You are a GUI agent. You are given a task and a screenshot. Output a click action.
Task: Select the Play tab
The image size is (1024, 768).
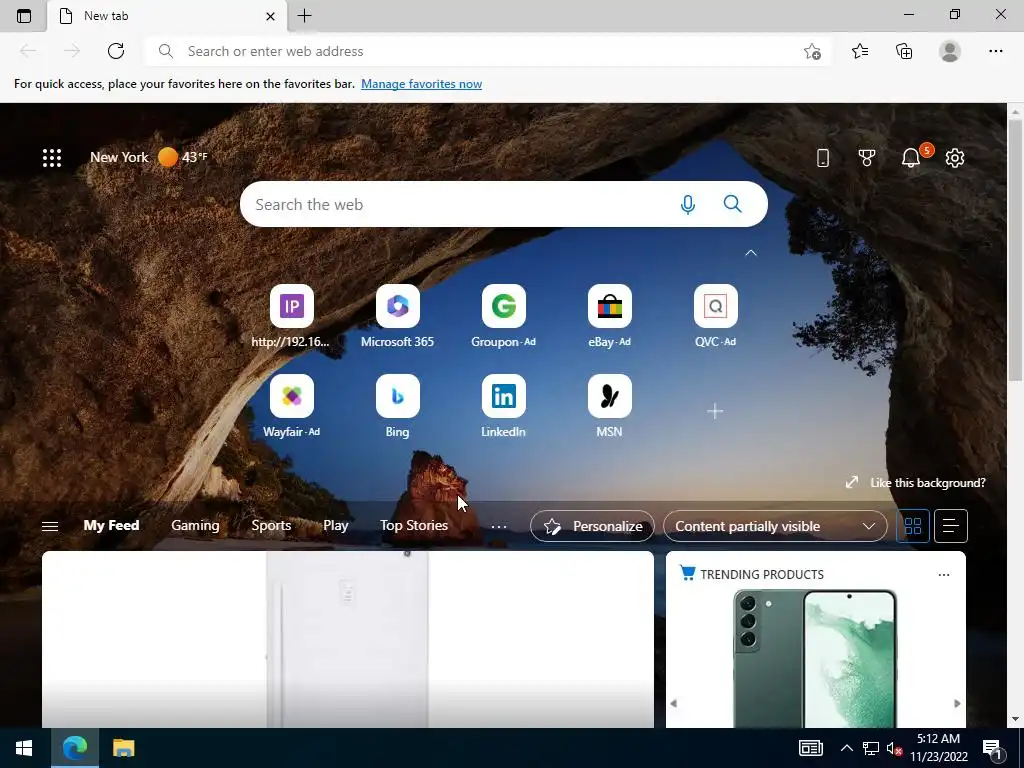336,525
